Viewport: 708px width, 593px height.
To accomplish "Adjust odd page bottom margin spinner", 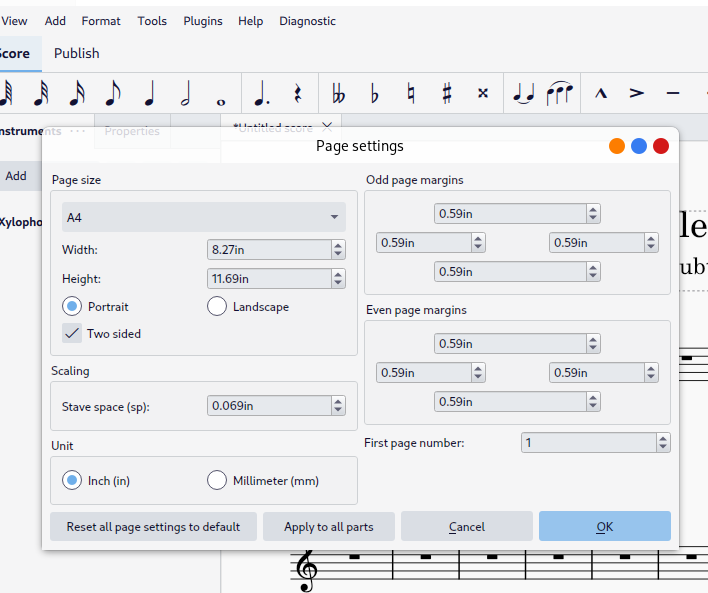I will 593,271.
